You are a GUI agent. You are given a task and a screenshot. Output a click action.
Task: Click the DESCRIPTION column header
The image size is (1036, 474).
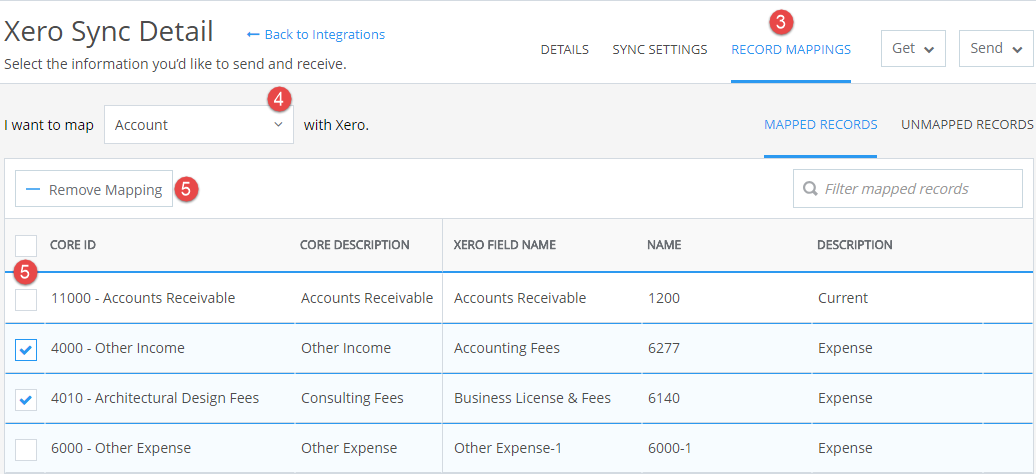(x=855, y=245)
